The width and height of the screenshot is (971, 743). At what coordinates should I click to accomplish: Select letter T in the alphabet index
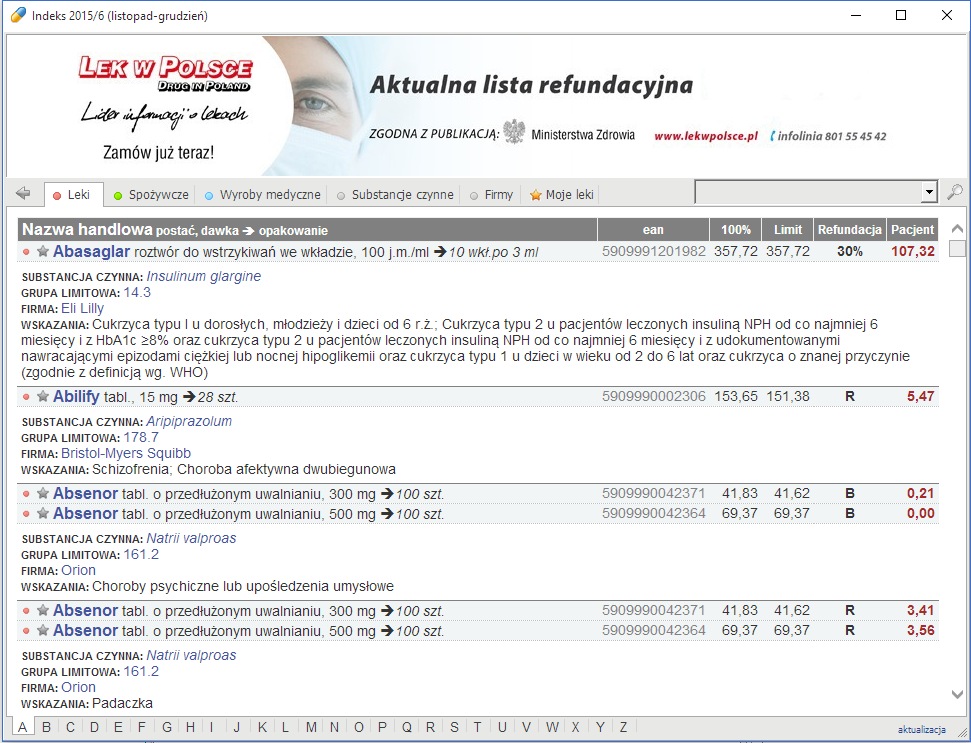coord(477,727)
